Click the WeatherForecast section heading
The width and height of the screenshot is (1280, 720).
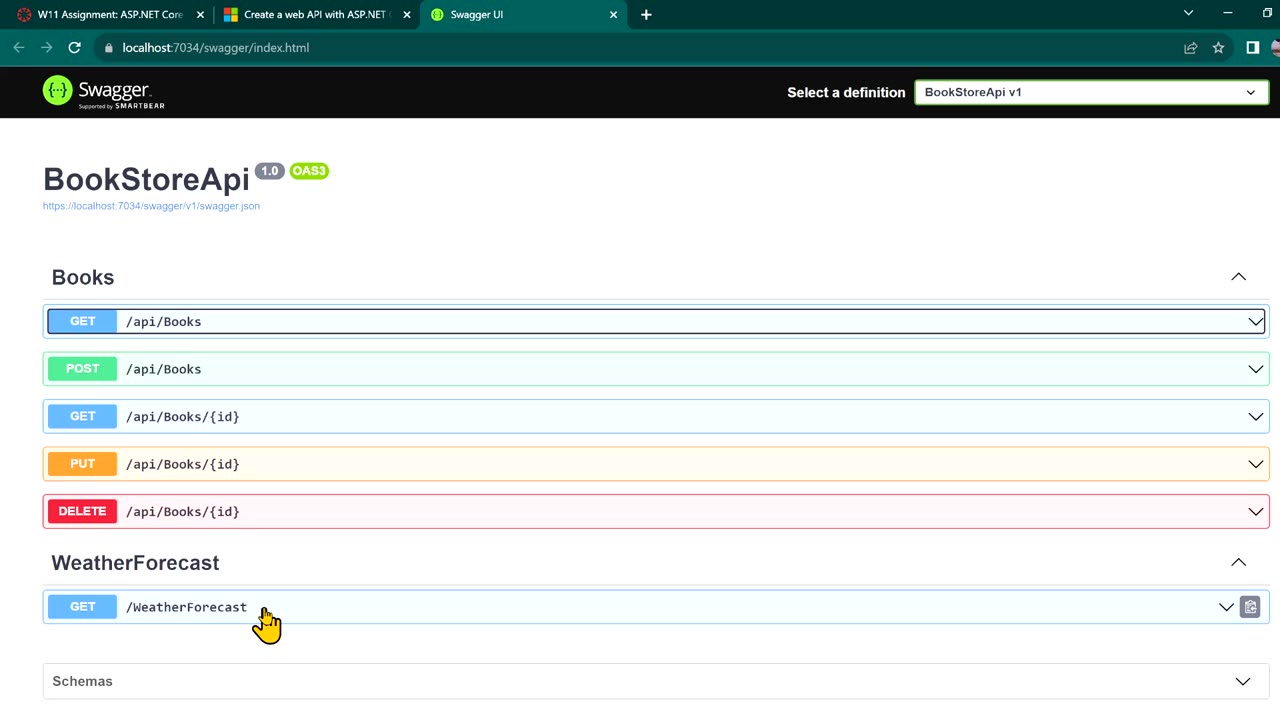tap(135, 563)
